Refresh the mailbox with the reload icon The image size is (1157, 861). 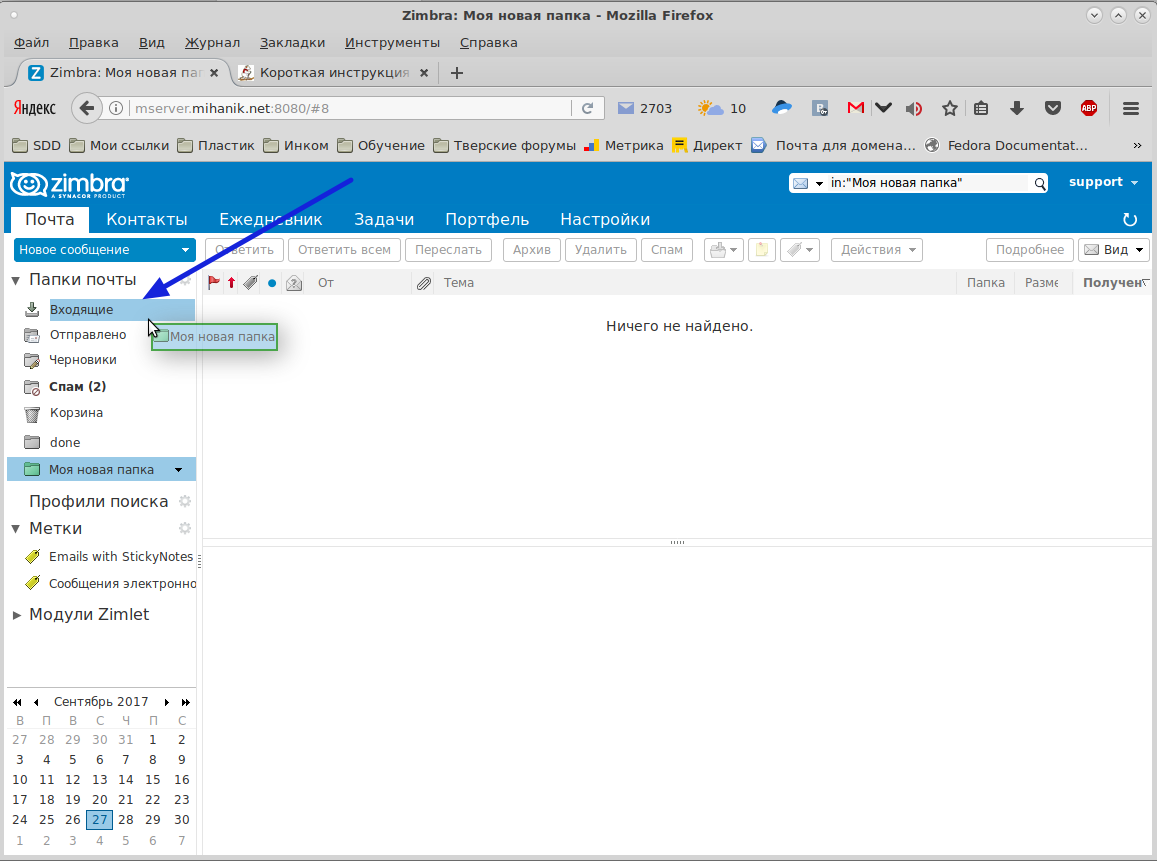click(1130, 219)
